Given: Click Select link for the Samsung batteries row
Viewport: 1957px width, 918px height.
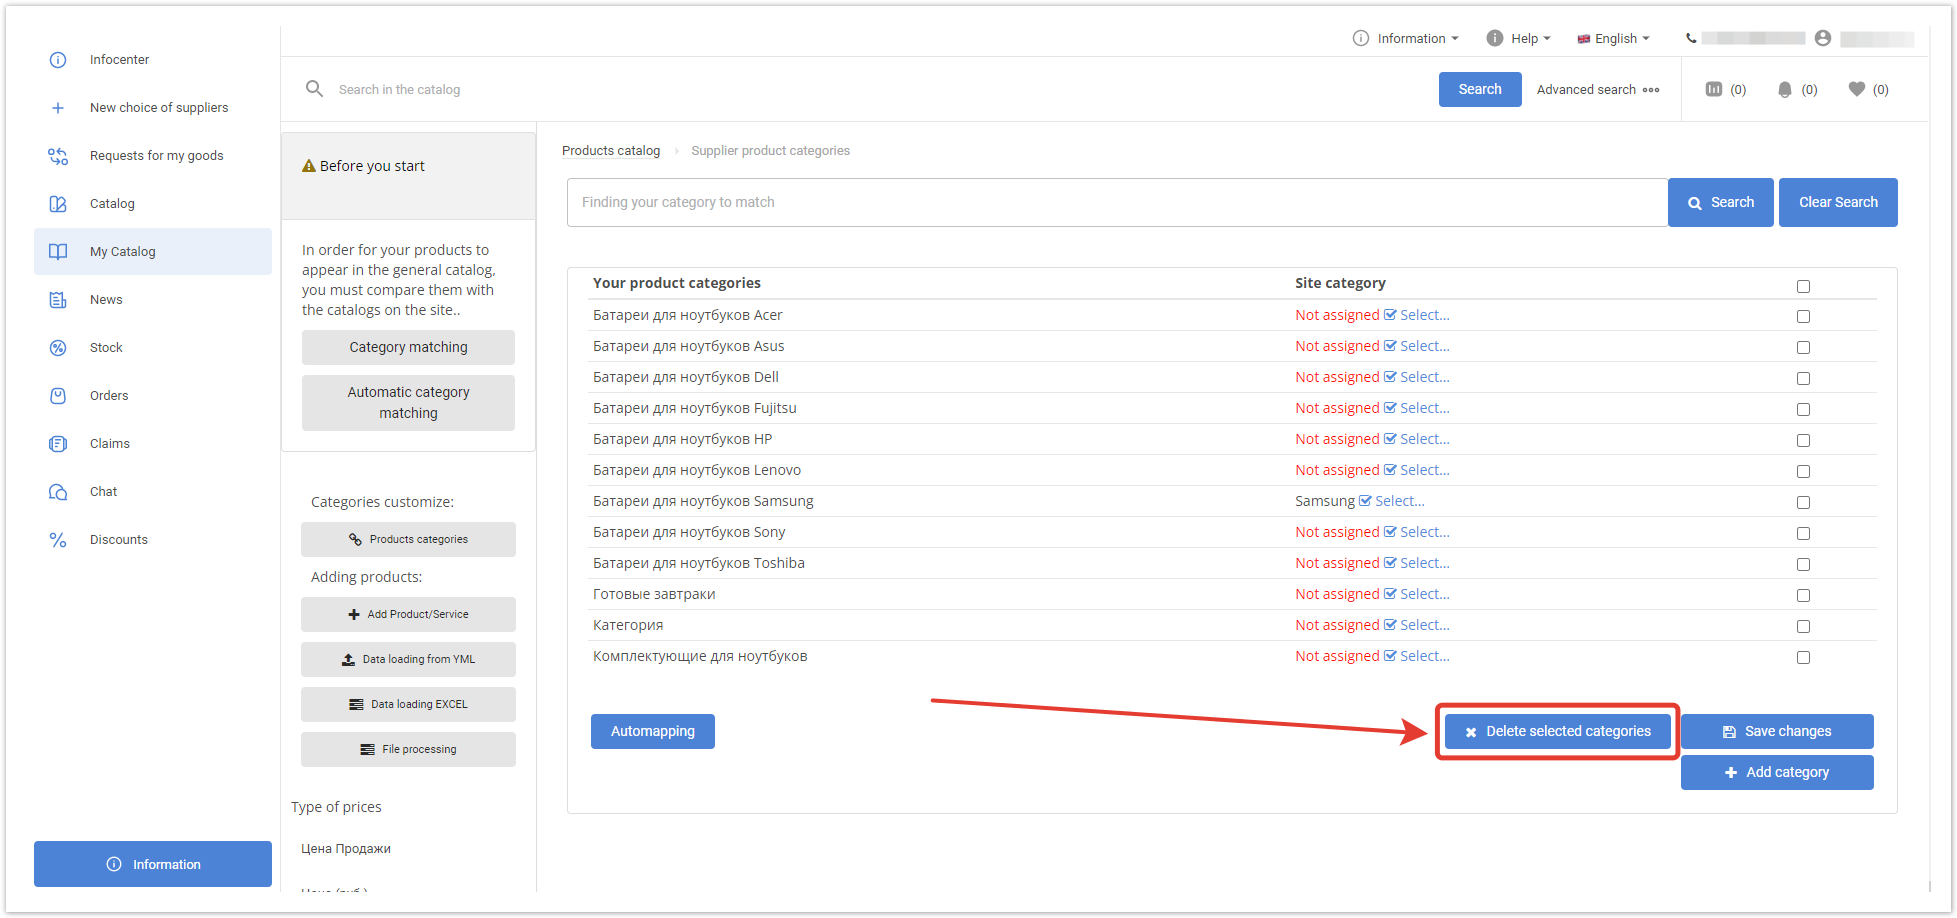Looking at the screenshot, I should click(x=1399, y=501).
